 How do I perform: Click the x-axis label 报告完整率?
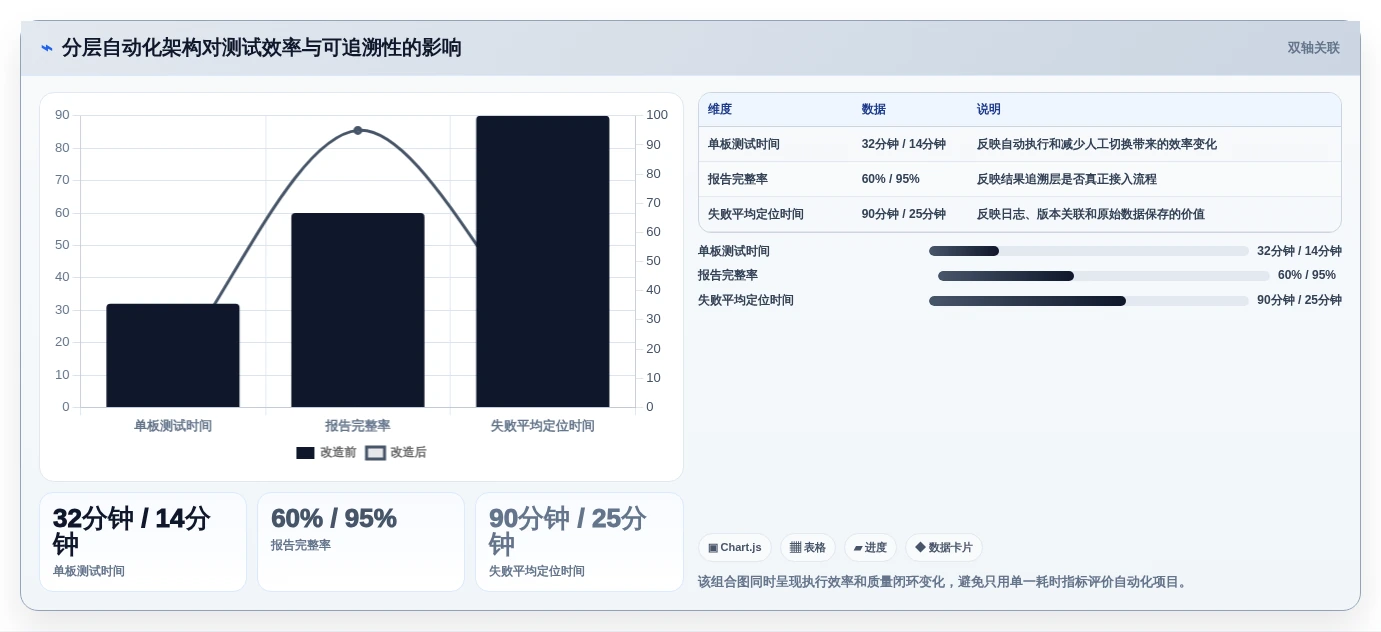click(358, 426)
